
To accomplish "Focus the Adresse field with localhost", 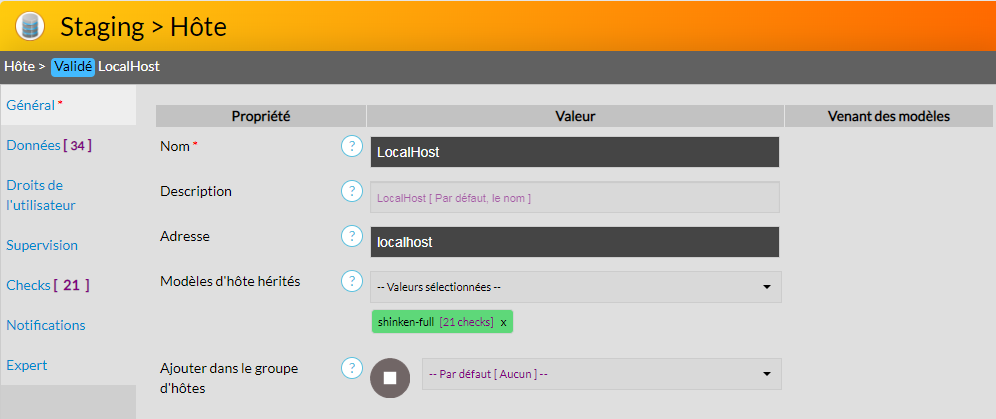I will pyautogui.click(x=574, y=242).
